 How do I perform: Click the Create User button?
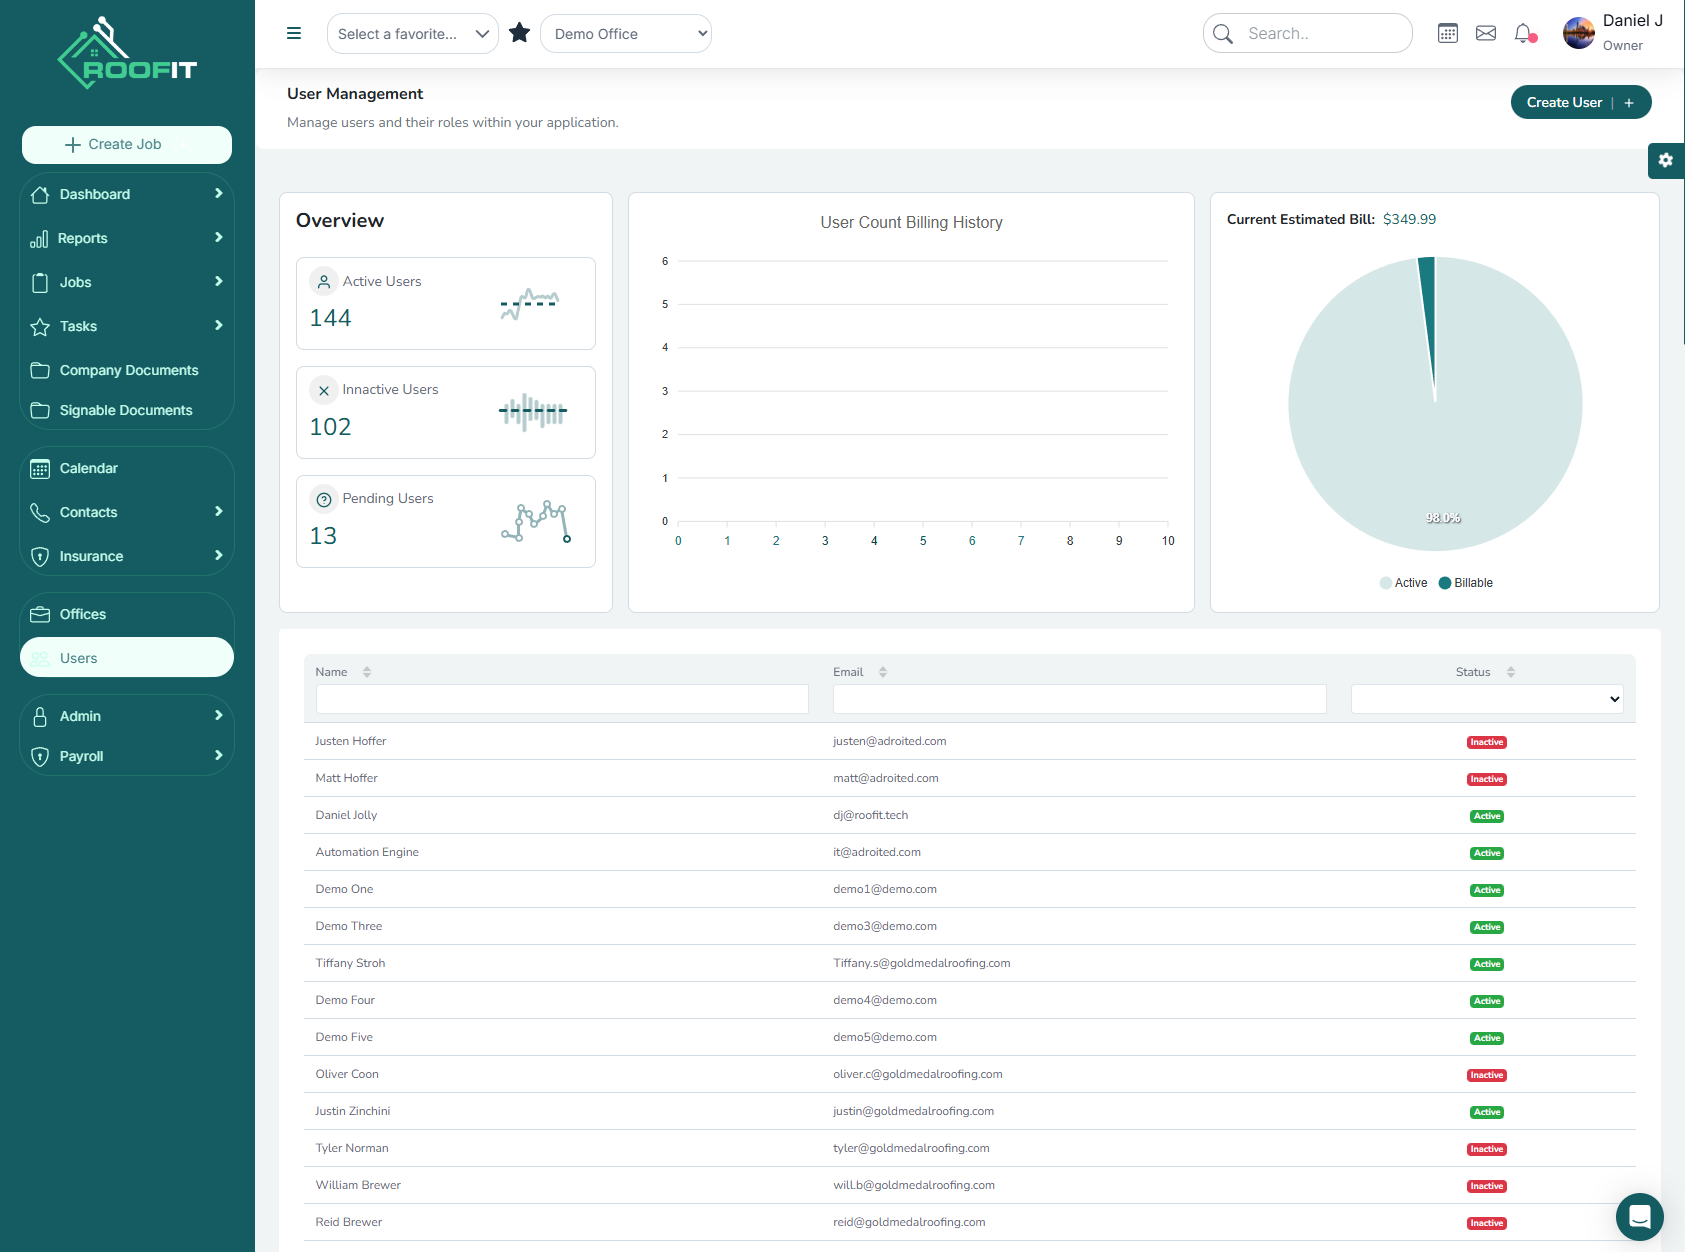(1580, 101)
